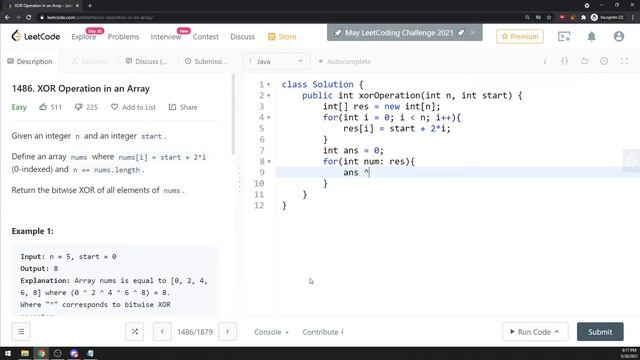Click problem counter 1486/1879
This screenshot has height=360, width=640.
coord(195,332)
